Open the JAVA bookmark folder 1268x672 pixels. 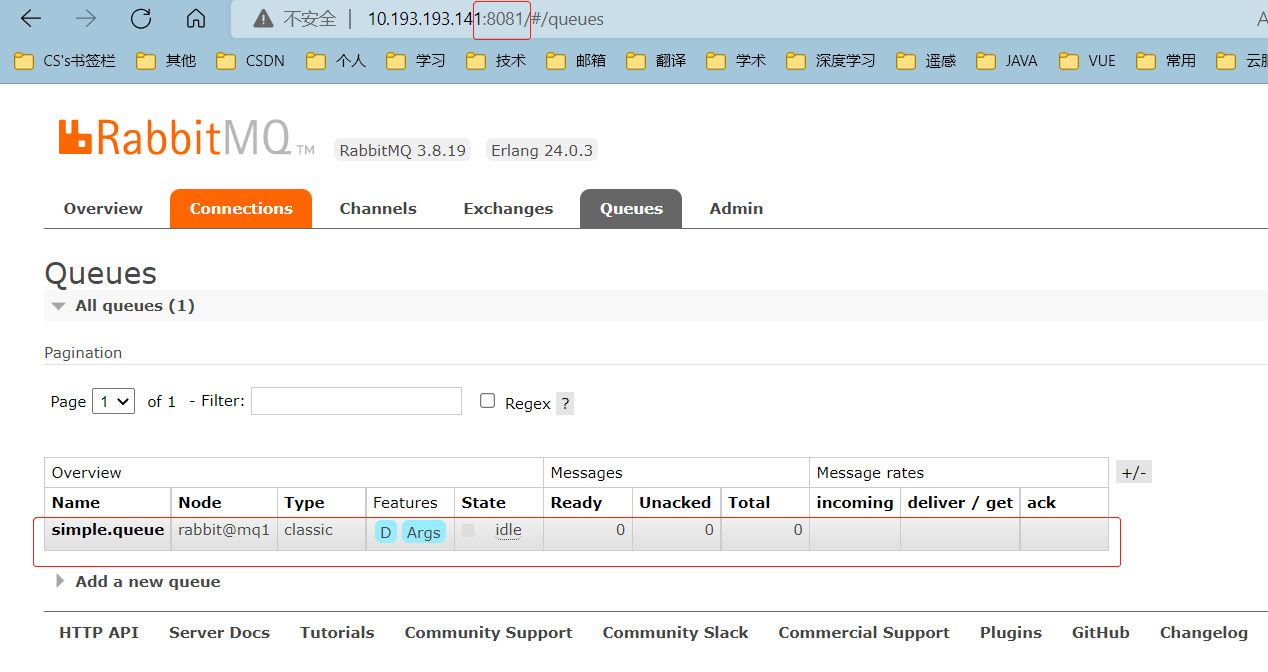[x=1007, y=61]
